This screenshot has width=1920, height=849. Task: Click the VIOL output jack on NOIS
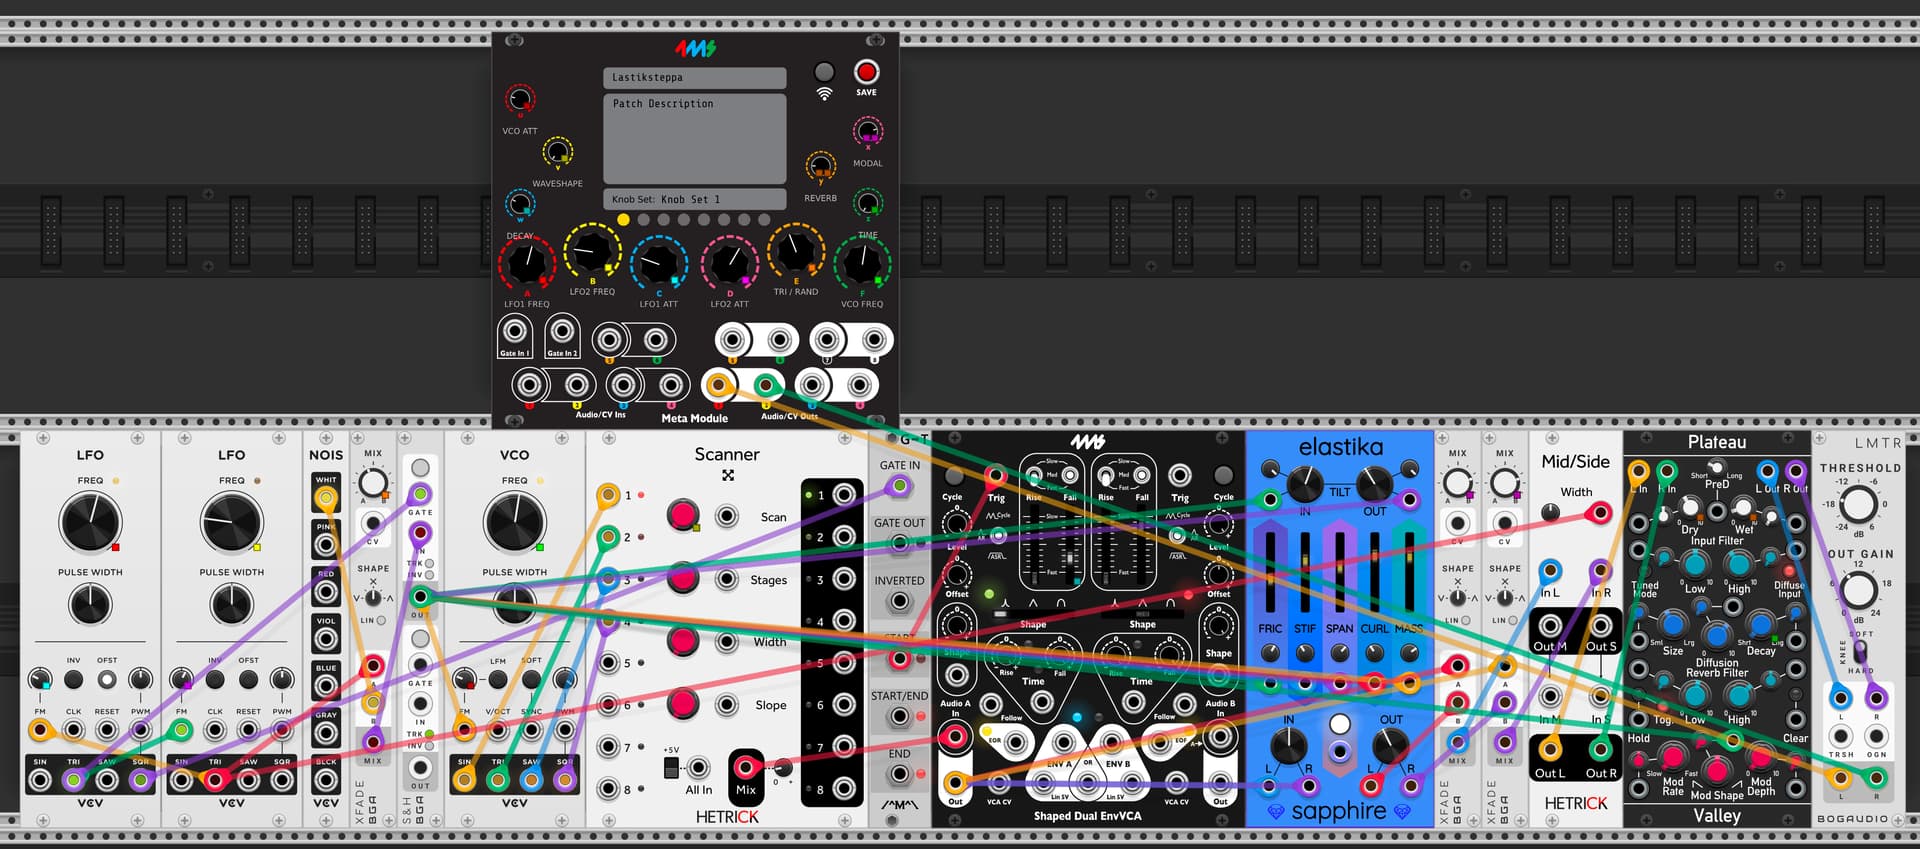(326, 639)
